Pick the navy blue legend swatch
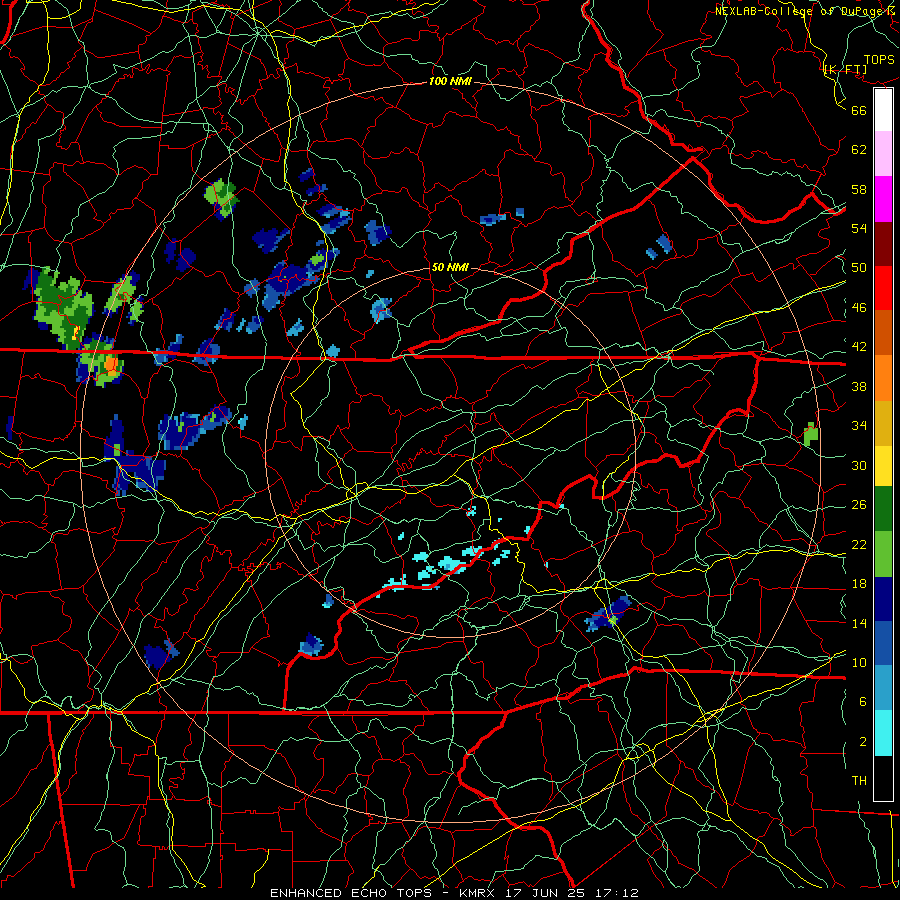Image resolution: width=900 pixels, height=900 pixels. tap(883, 599)
